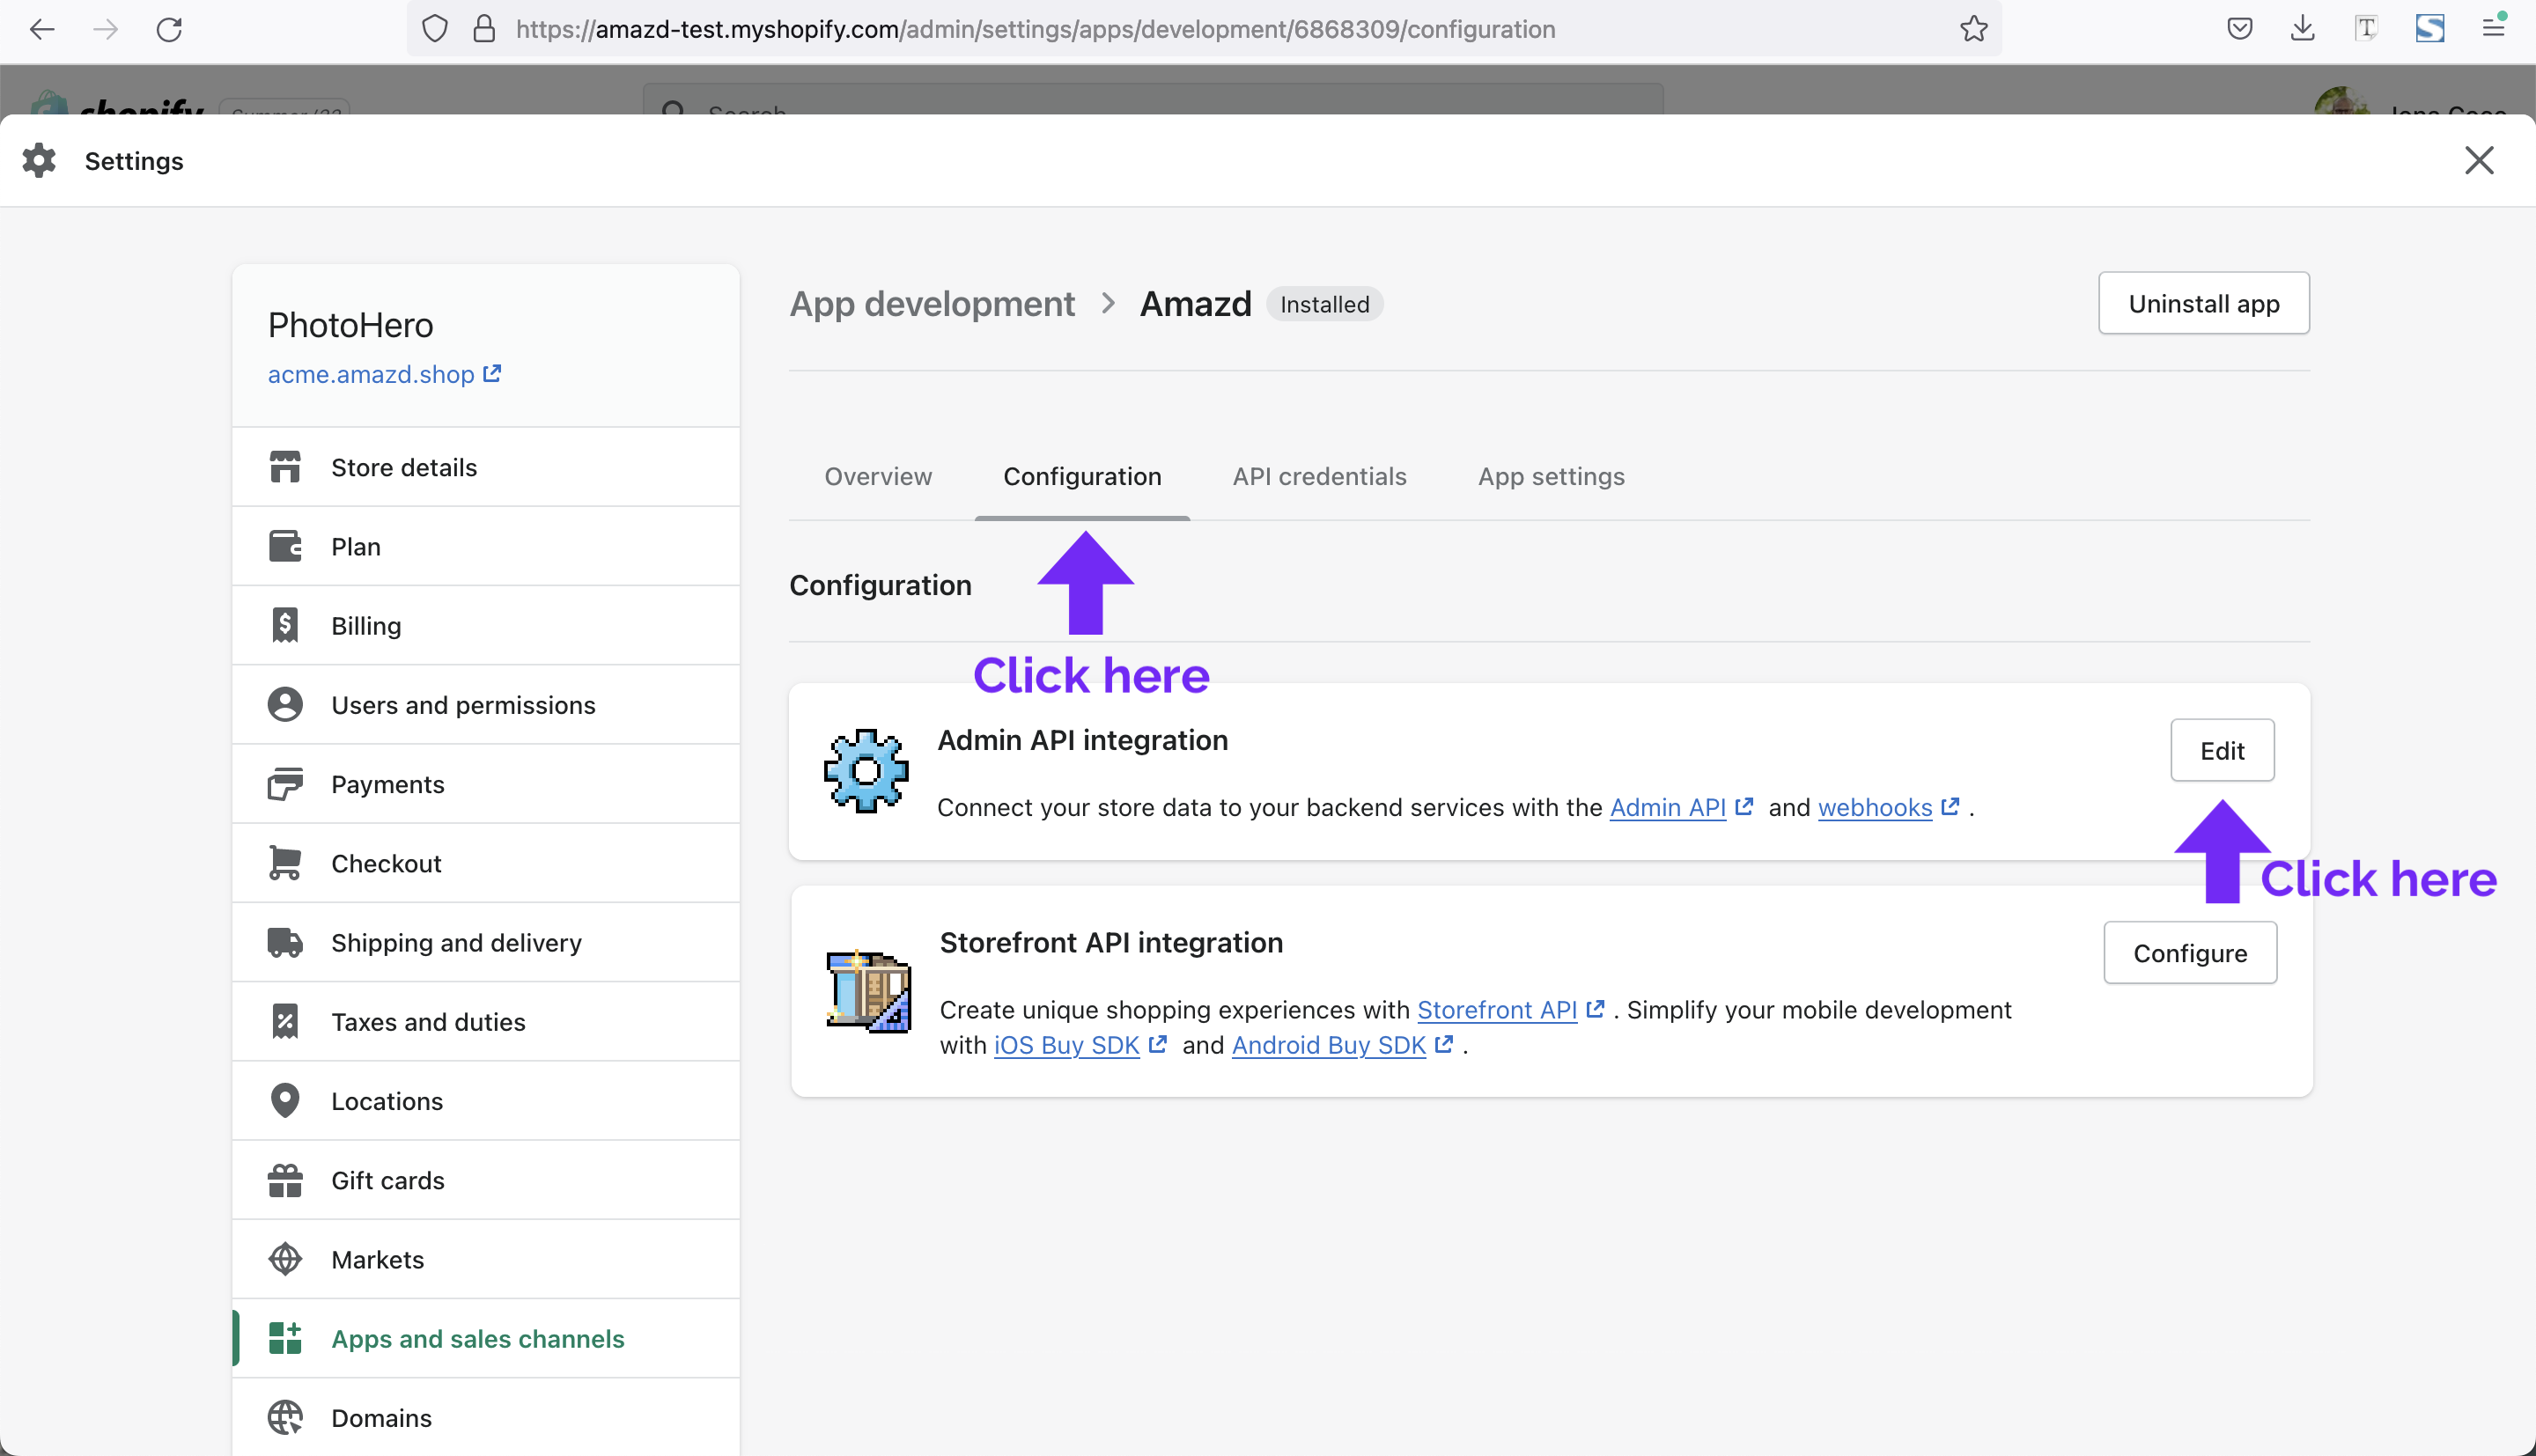2536x1456 pixels.
Task: Click the PhotoHero store name
Action: coord(350,325)
